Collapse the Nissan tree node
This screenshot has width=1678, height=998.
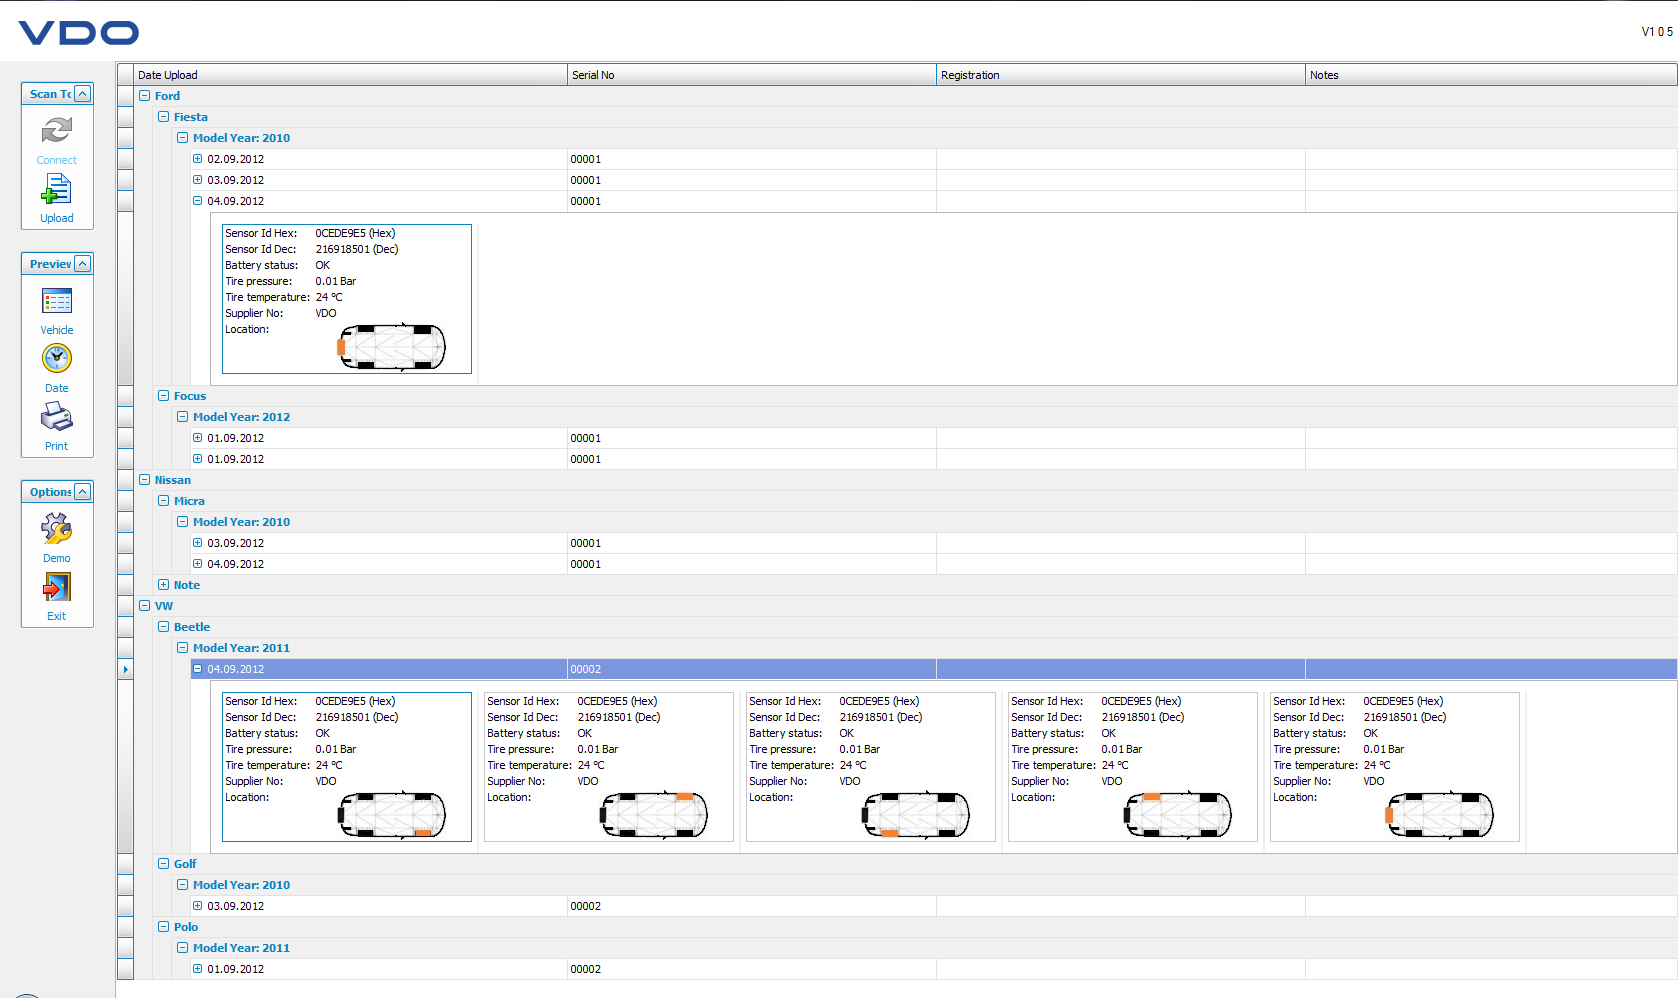click(144, 480)
